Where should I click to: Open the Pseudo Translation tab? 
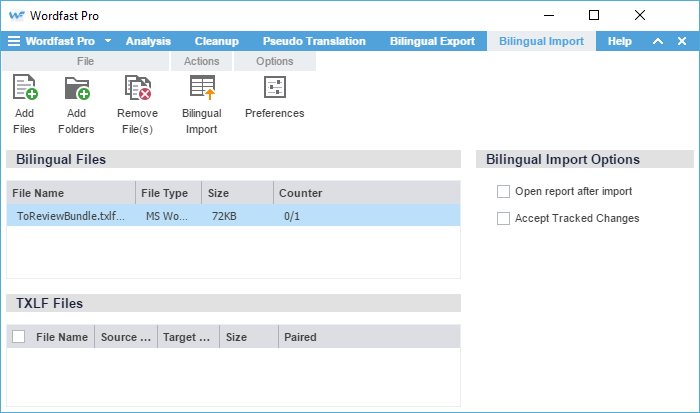313,41
